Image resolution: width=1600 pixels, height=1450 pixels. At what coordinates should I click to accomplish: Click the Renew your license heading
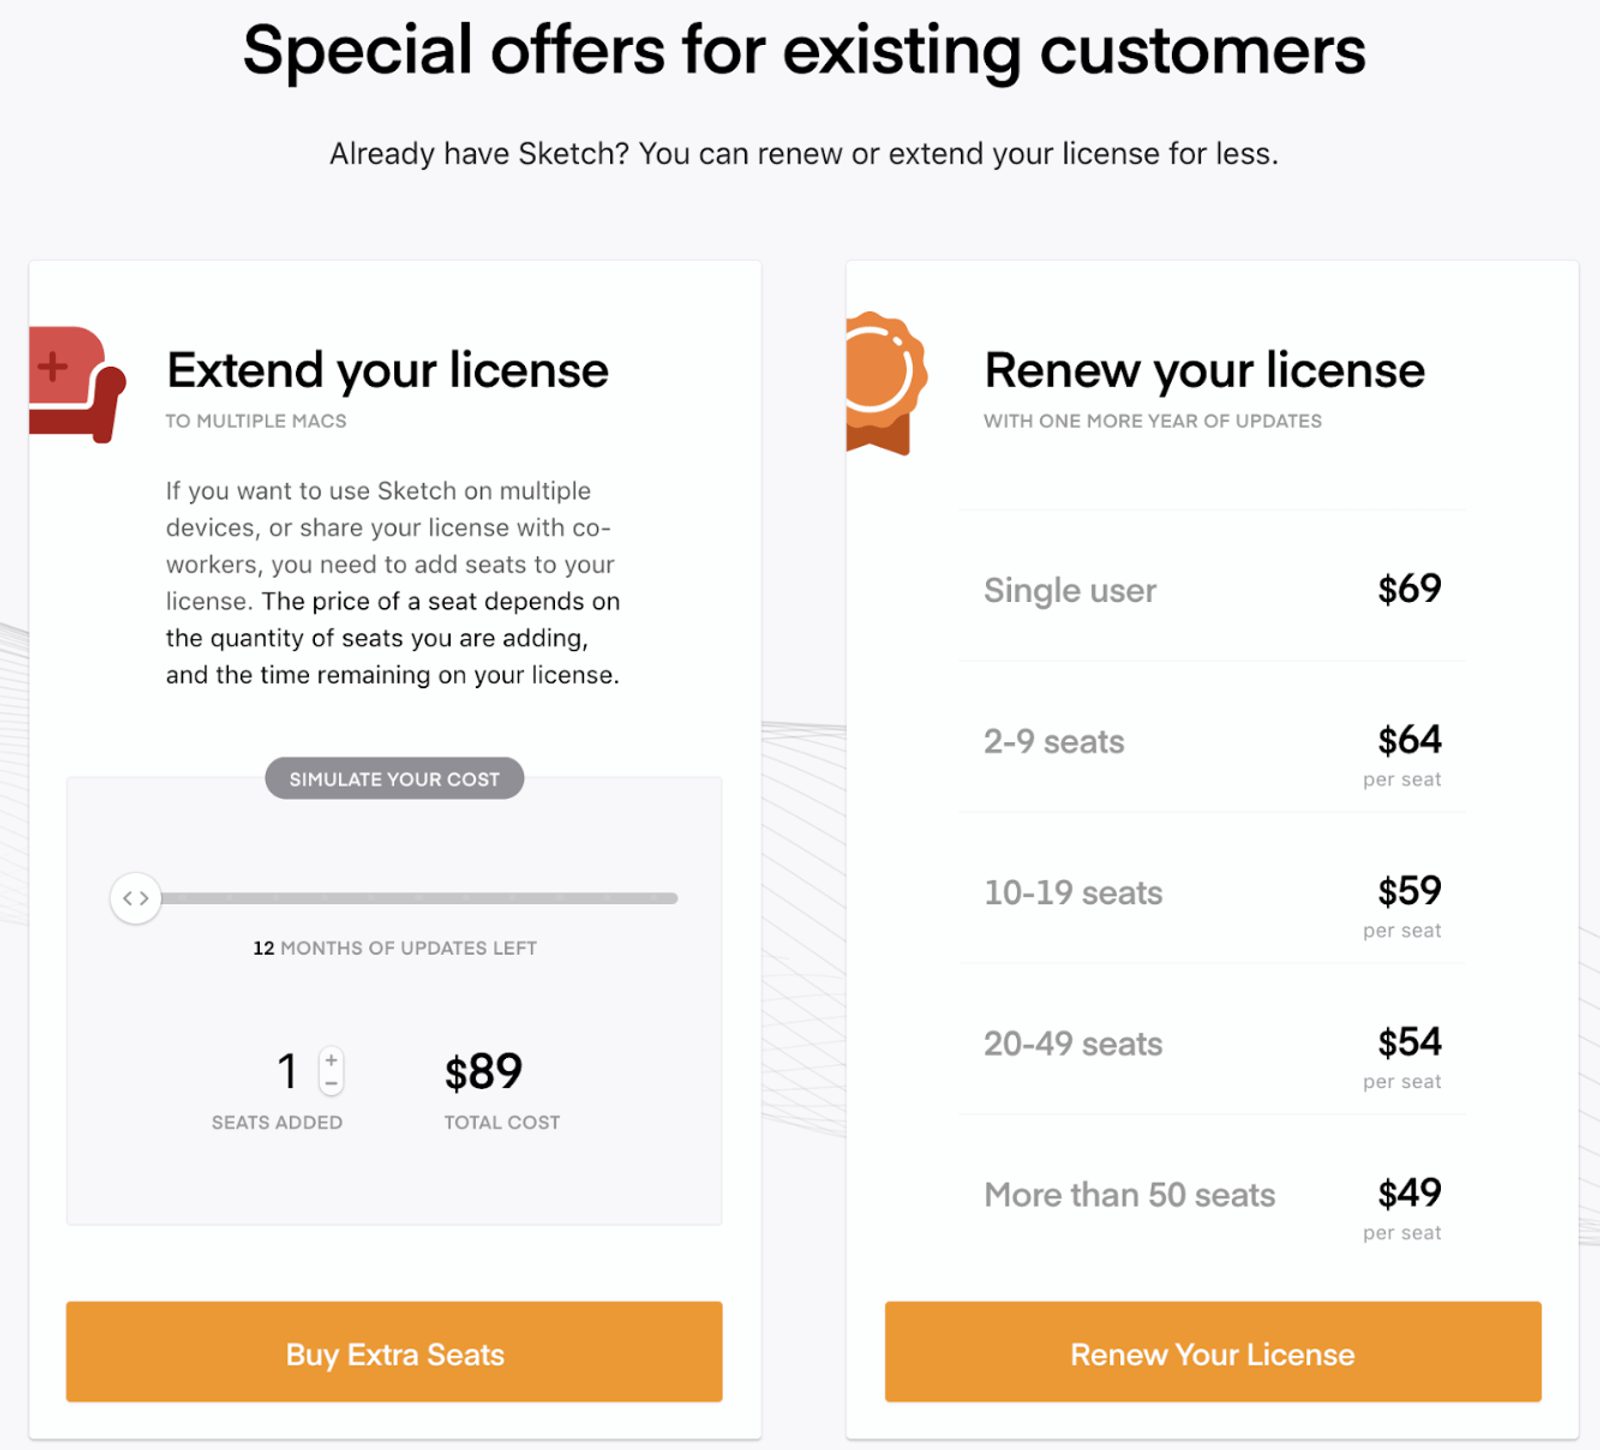click(1204, 370)
